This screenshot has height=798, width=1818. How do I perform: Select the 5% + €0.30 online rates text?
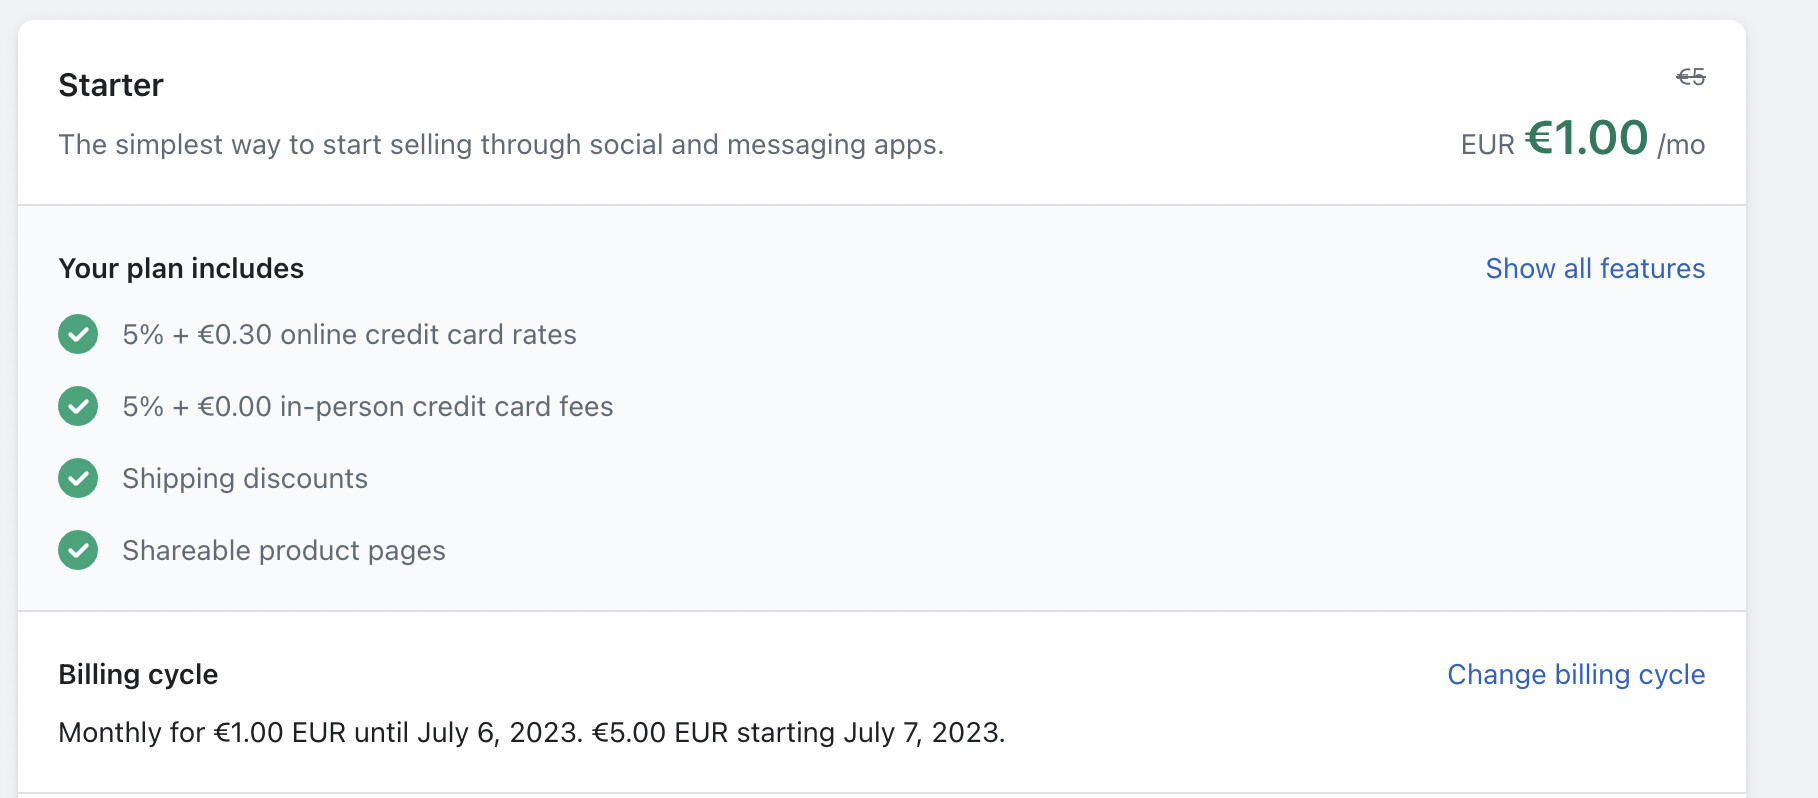coord(349,334)
